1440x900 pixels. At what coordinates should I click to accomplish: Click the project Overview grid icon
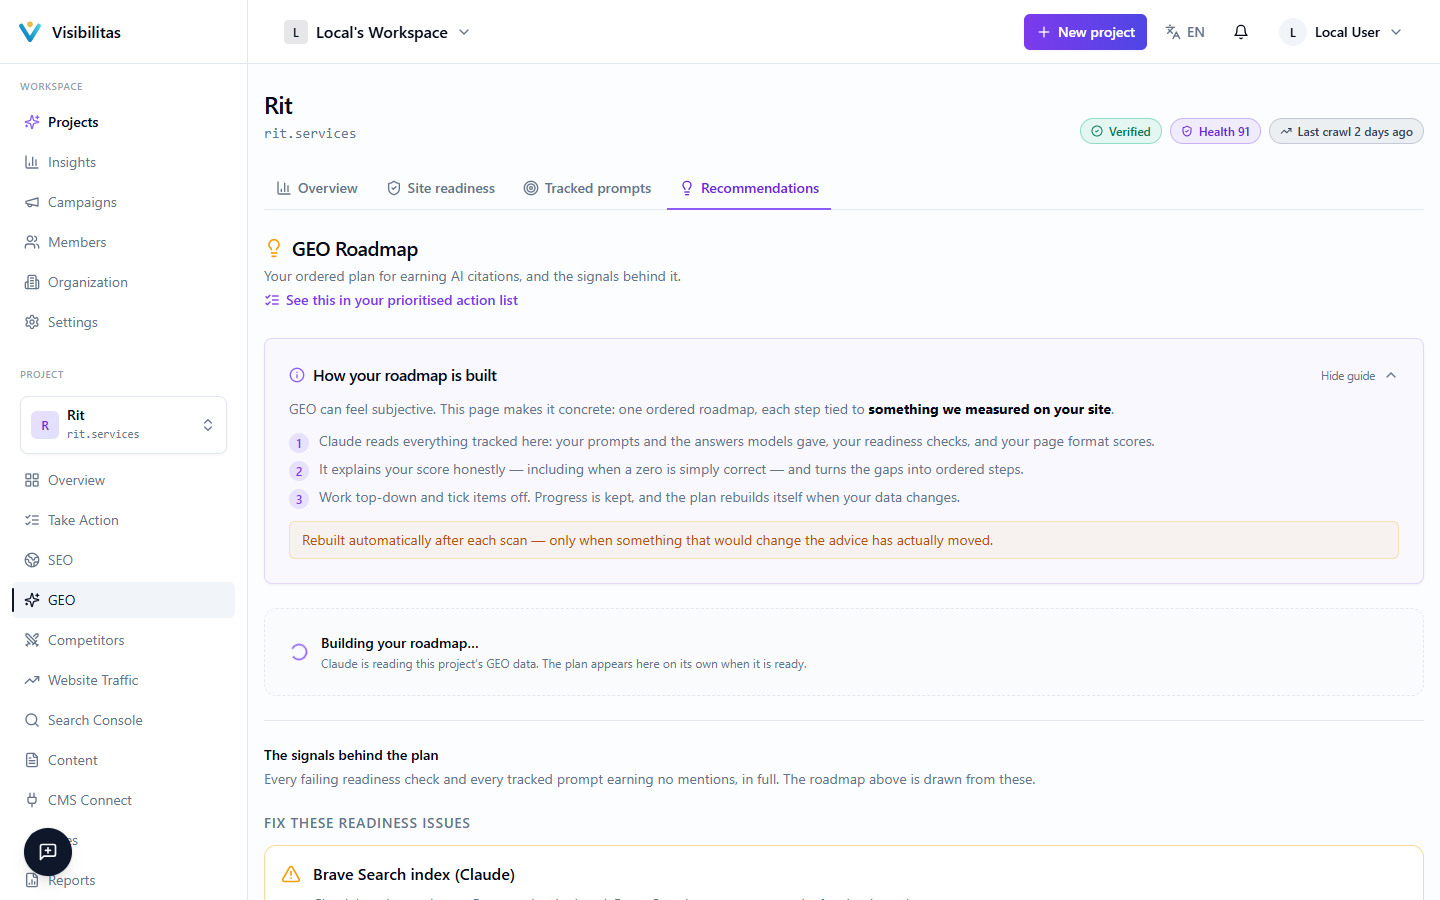32,480
